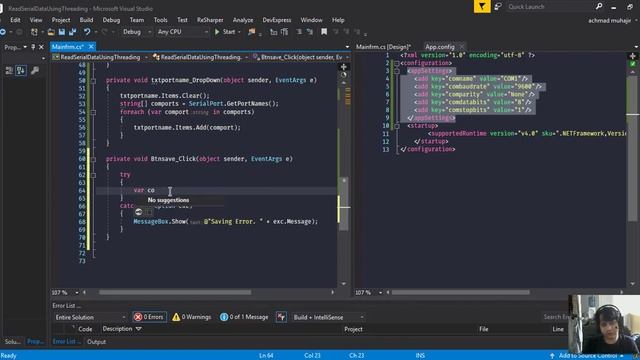The image size is (640, 360).
Task: Click the yellow notifications filter flag icon
Action: pos(482,7)
